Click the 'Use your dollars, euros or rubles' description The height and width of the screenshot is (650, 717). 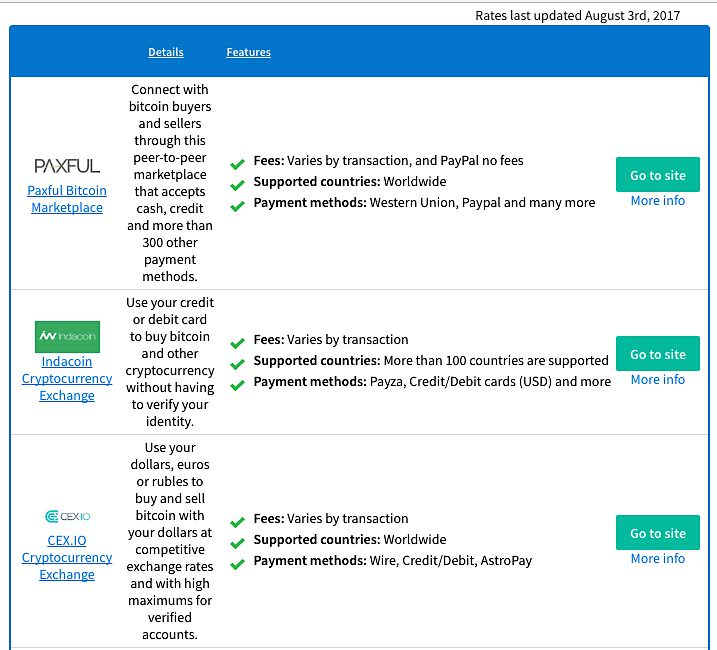point(170,541)
